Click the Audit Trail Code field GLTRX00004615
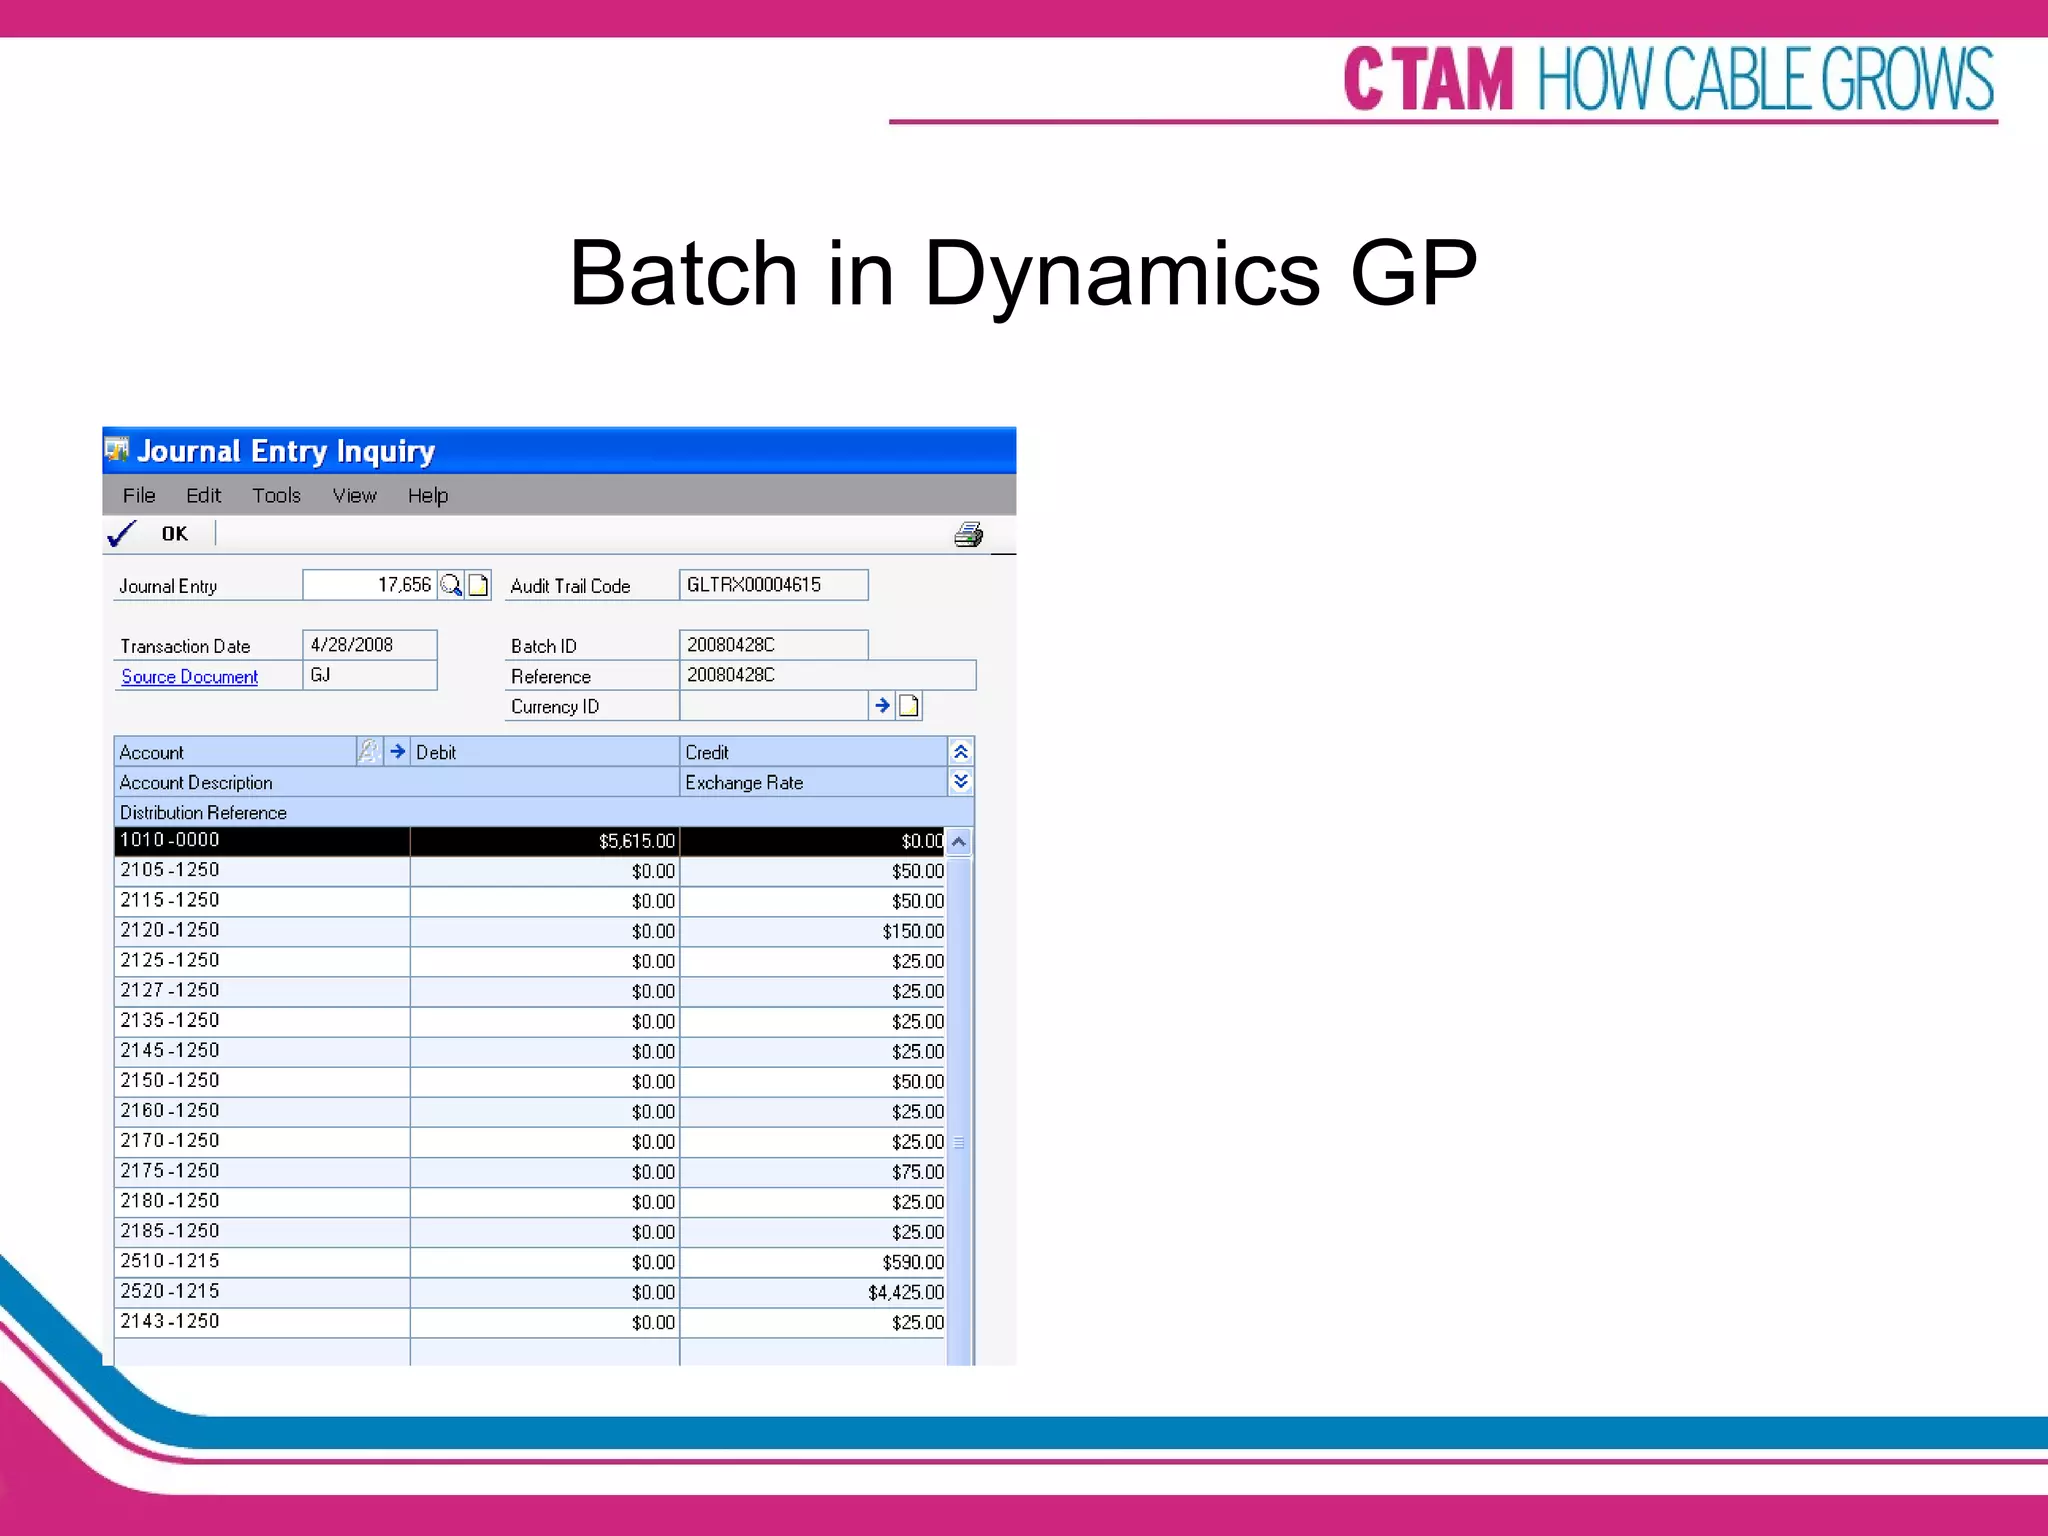2048x1536 pixels. click(773, 585)
